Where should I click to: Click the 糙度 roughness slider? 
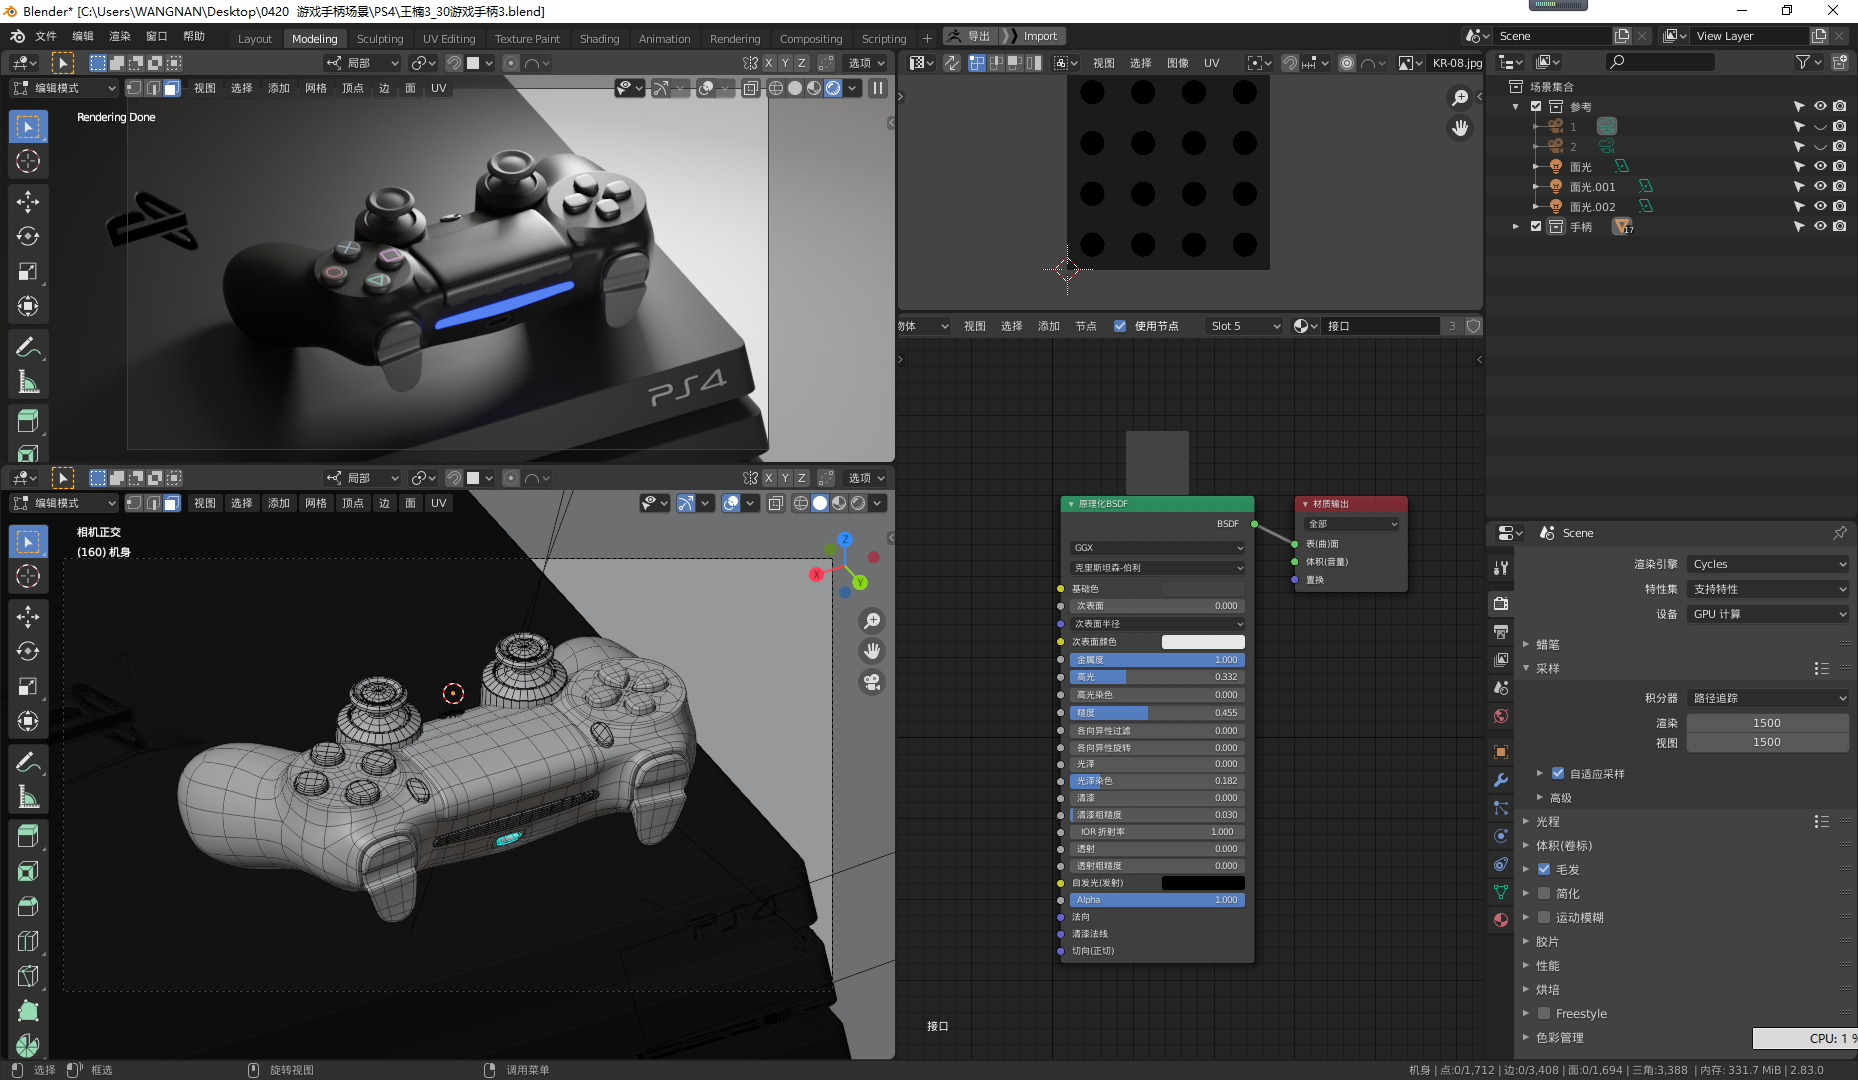[x=1157, y=713]
